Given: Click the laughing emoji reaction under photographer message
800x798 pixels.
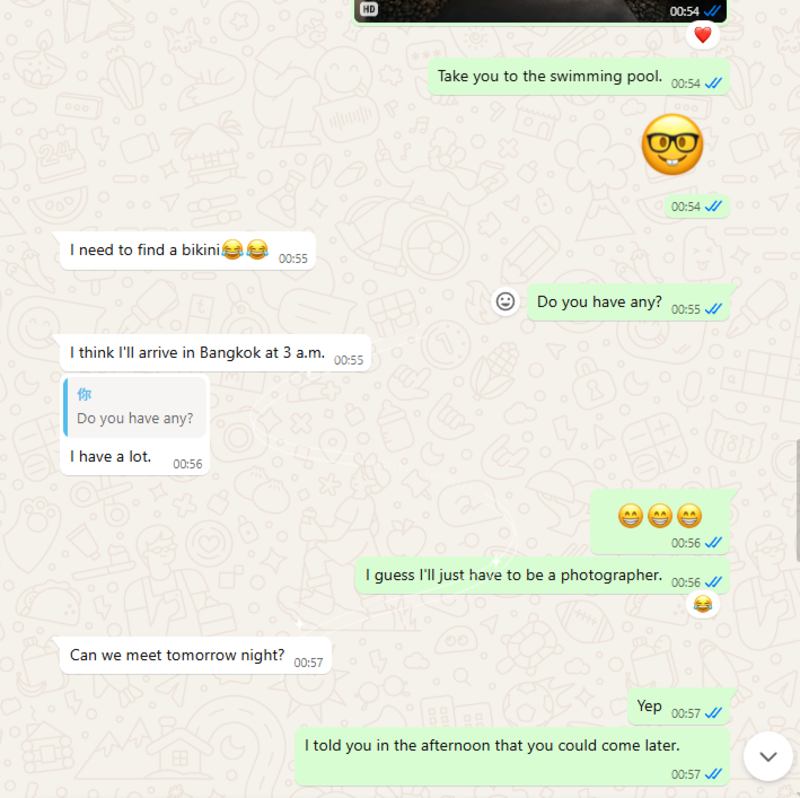Looking at the screenshot, I should (x=703, y=604).
